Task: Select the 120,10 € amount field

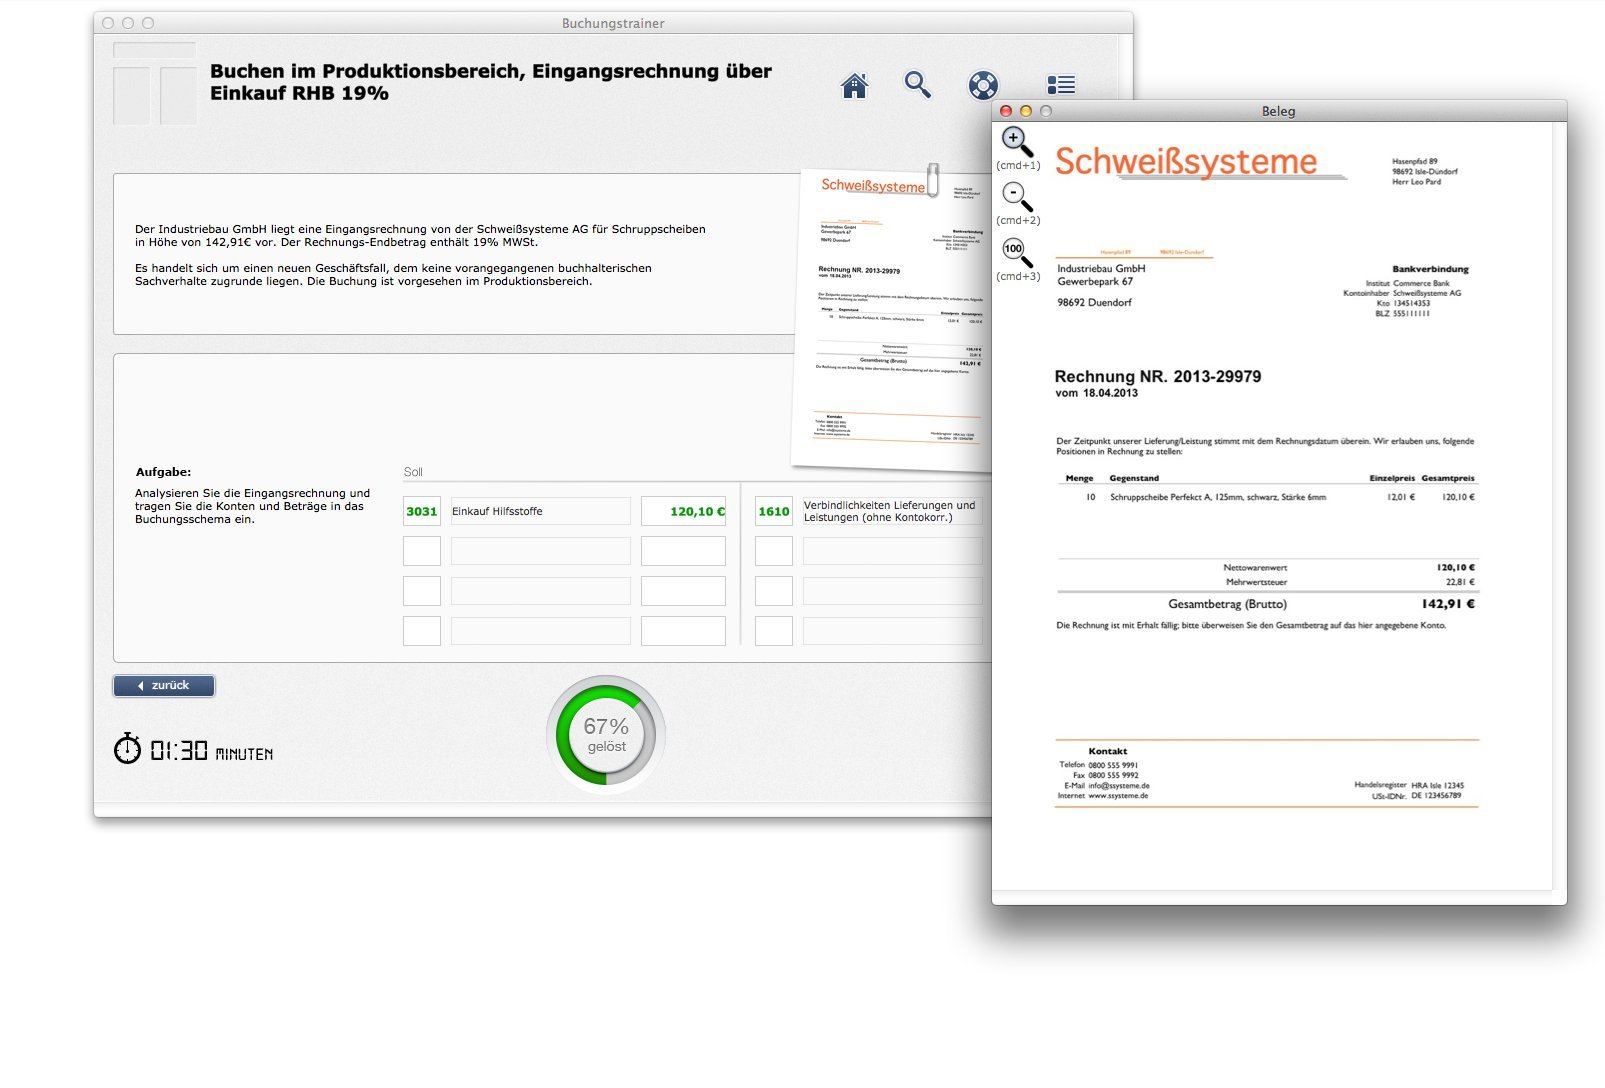Action: [x=683, y=511]
